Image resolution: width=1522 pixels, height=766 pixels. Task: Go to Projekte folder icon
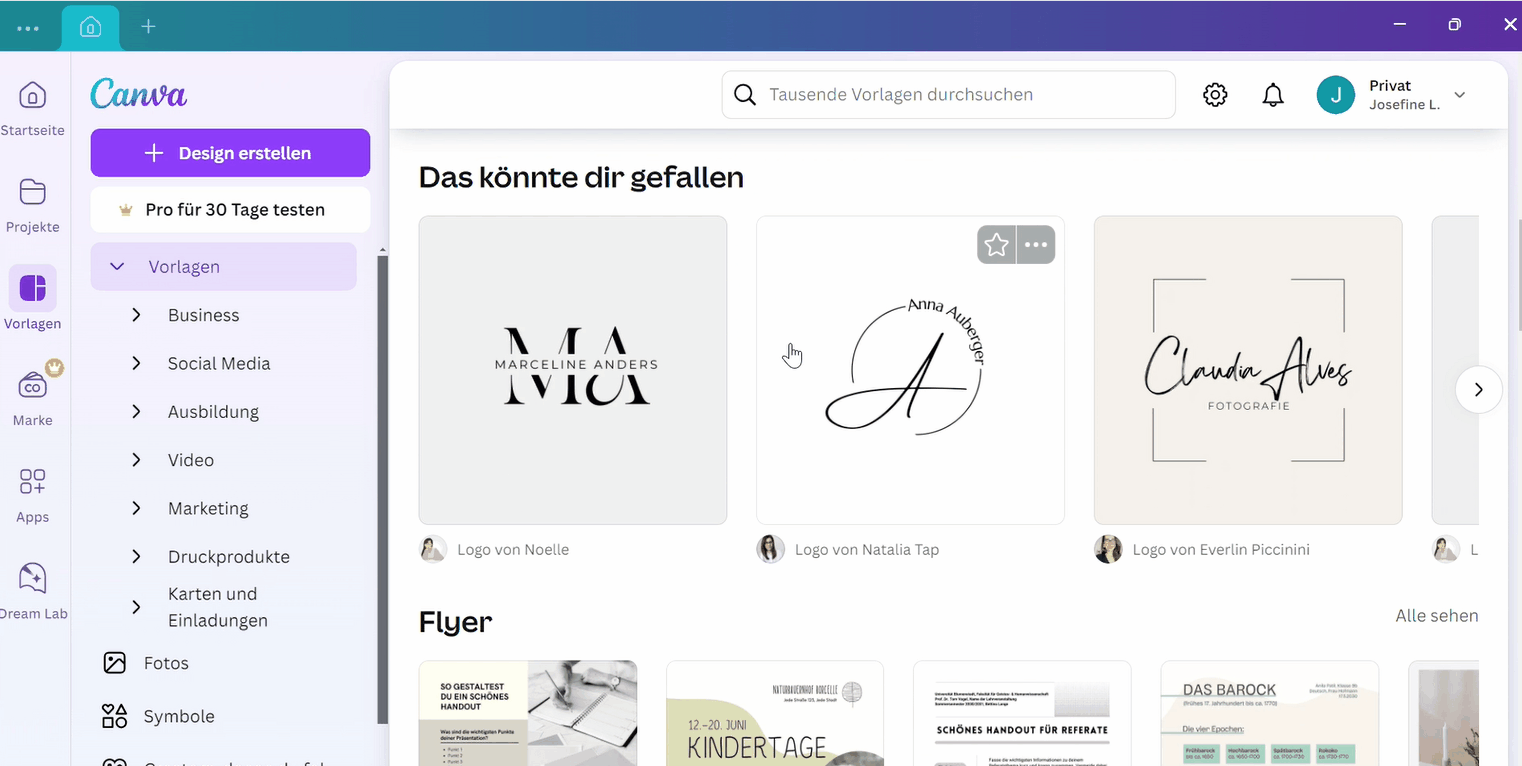[x=32, y=192]
